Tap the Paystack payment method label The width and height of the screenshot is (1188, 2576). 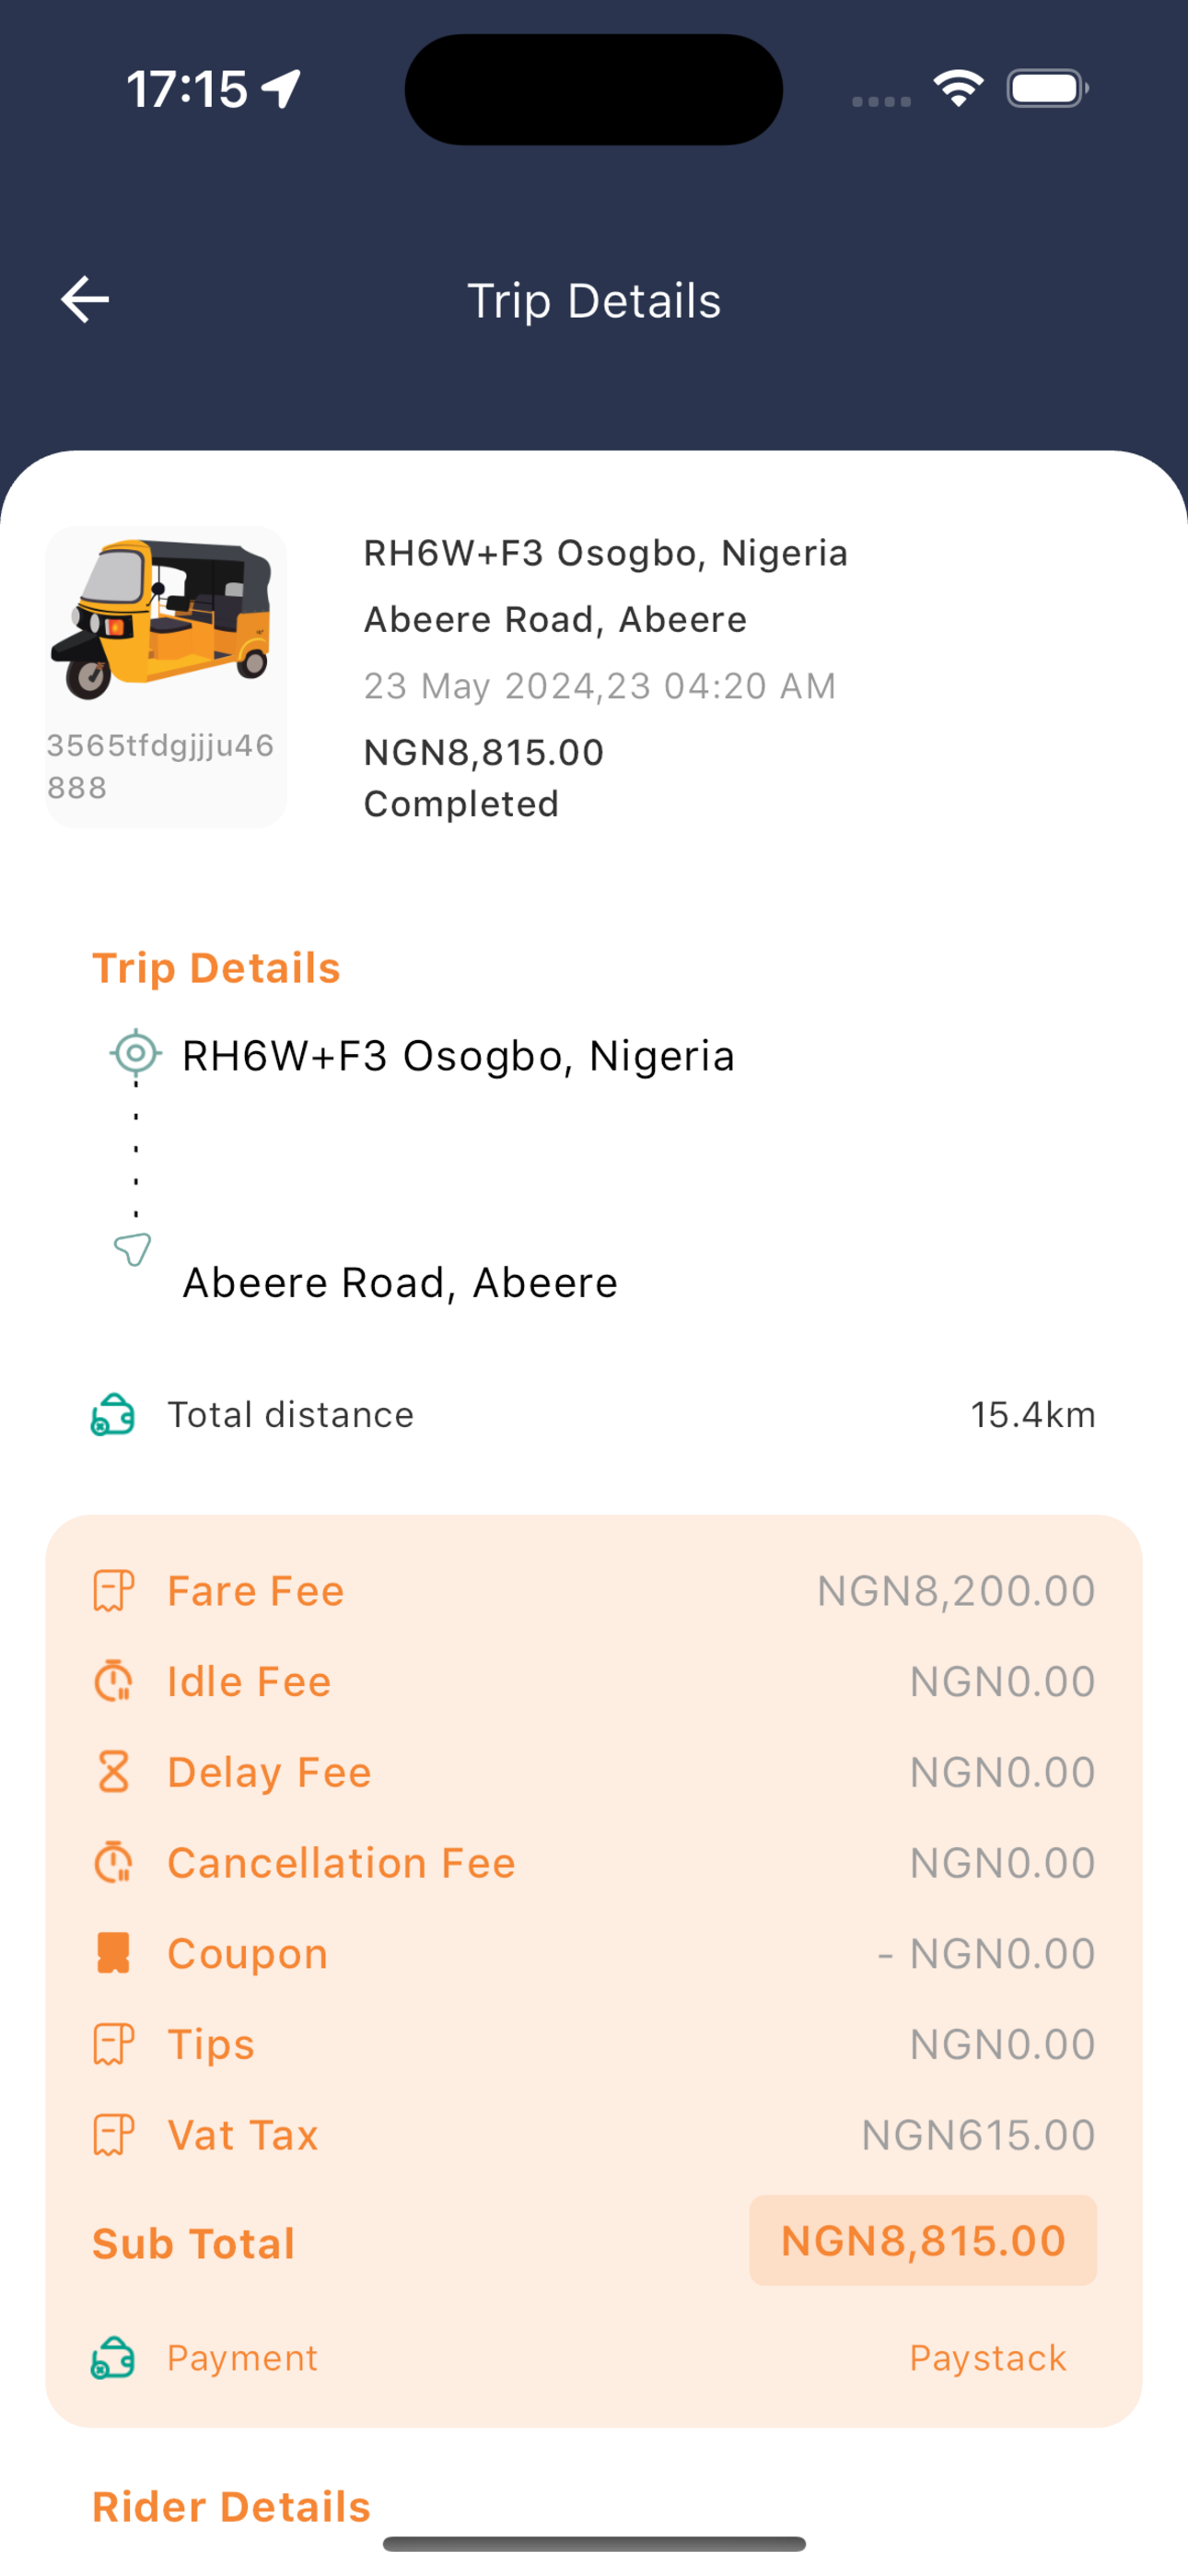[x=988, y=2358]
